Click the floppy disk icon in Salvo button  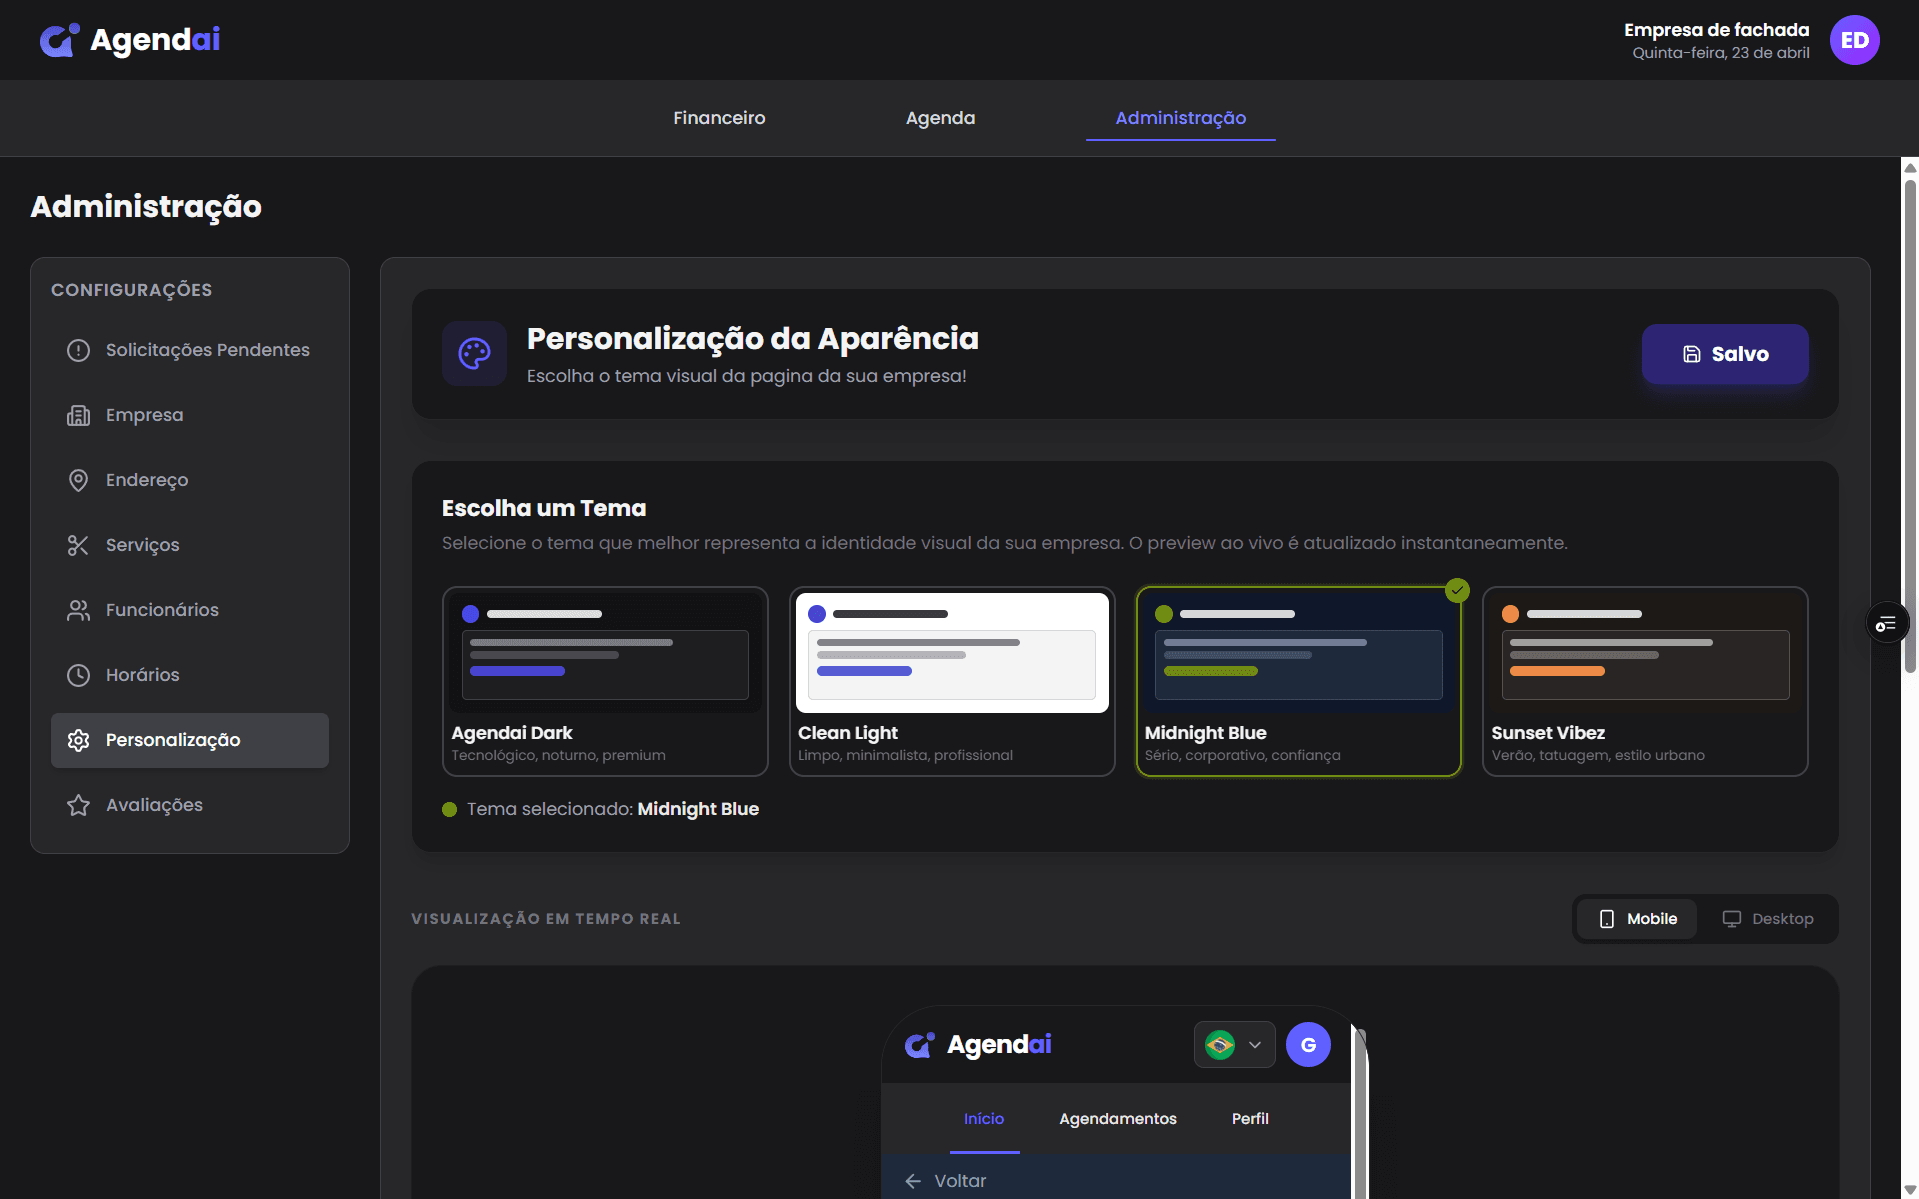tap(1691, 354)
